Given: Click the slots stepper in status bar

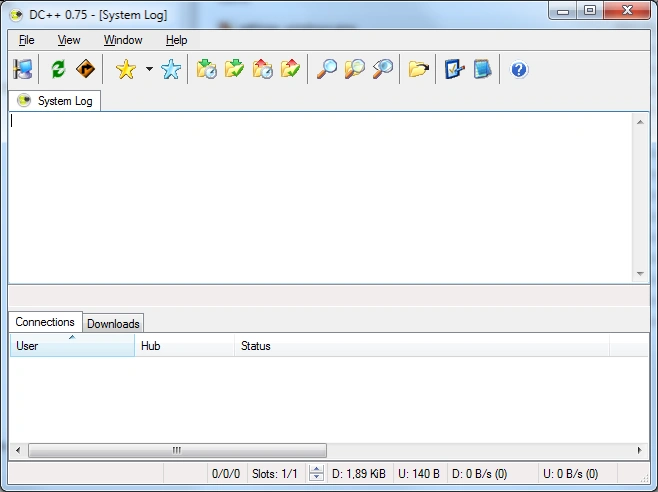Looking at the screenshot, I should [316, 474].
